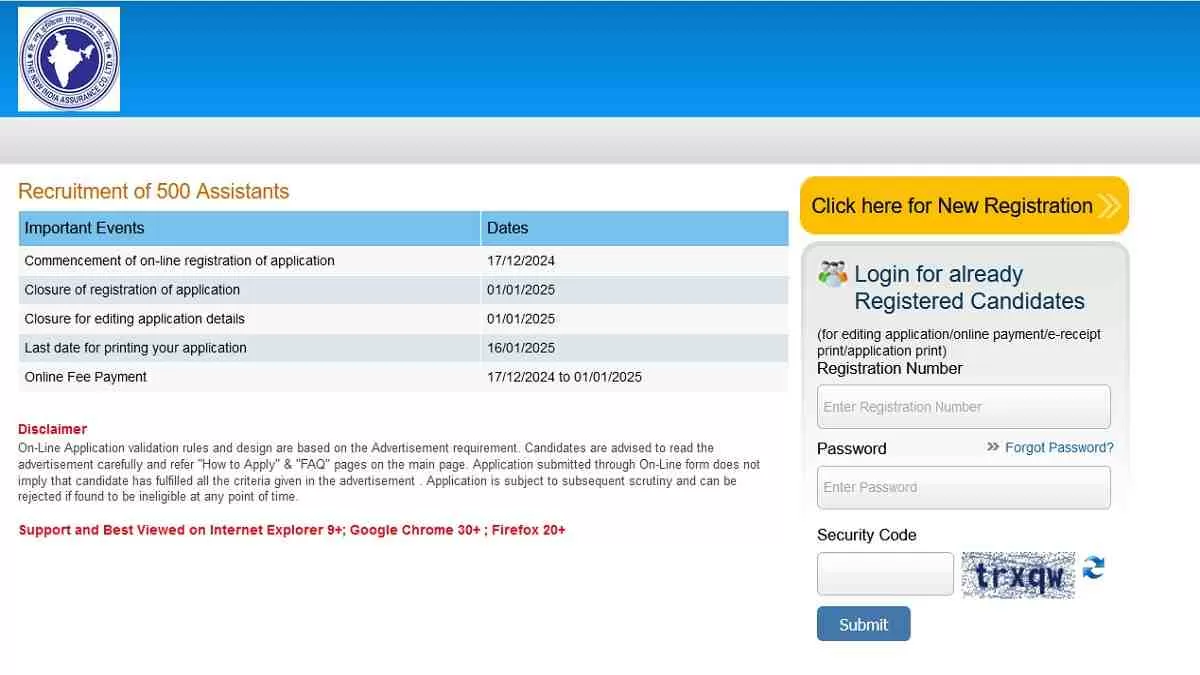Click the Recruitment of 500 Assistants heading

coord(152,191)
